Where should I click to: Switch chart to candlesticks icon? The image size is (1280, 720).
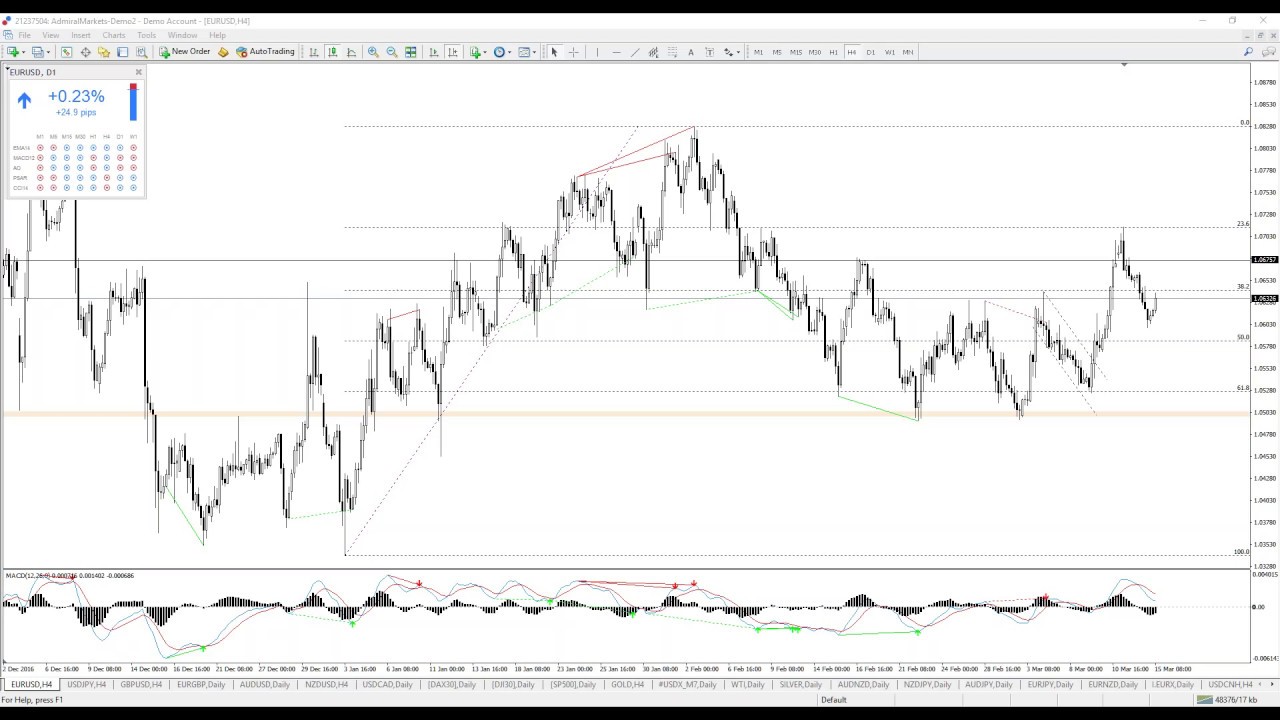[332, 52]
